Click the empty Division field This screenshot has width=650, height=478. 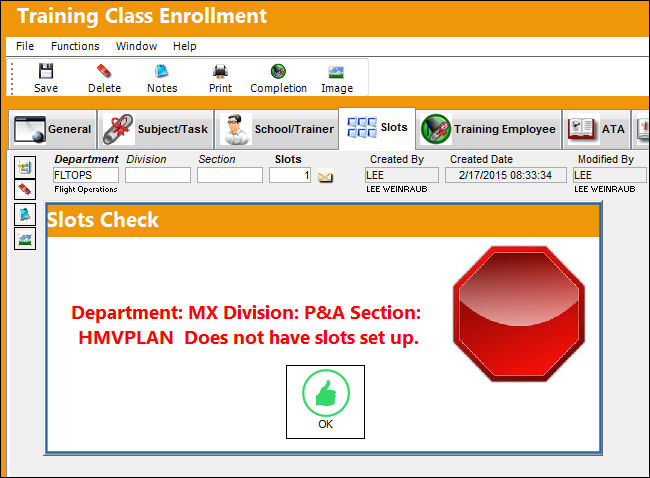pyautogui.click(x=158, y=175)
